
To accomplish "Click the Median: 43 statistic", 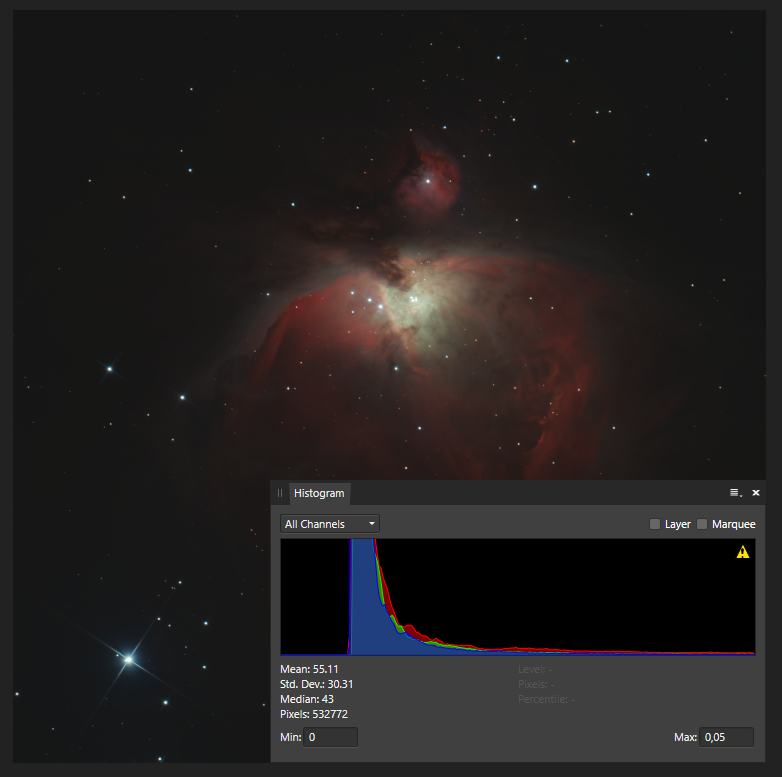I will (307, 699).
